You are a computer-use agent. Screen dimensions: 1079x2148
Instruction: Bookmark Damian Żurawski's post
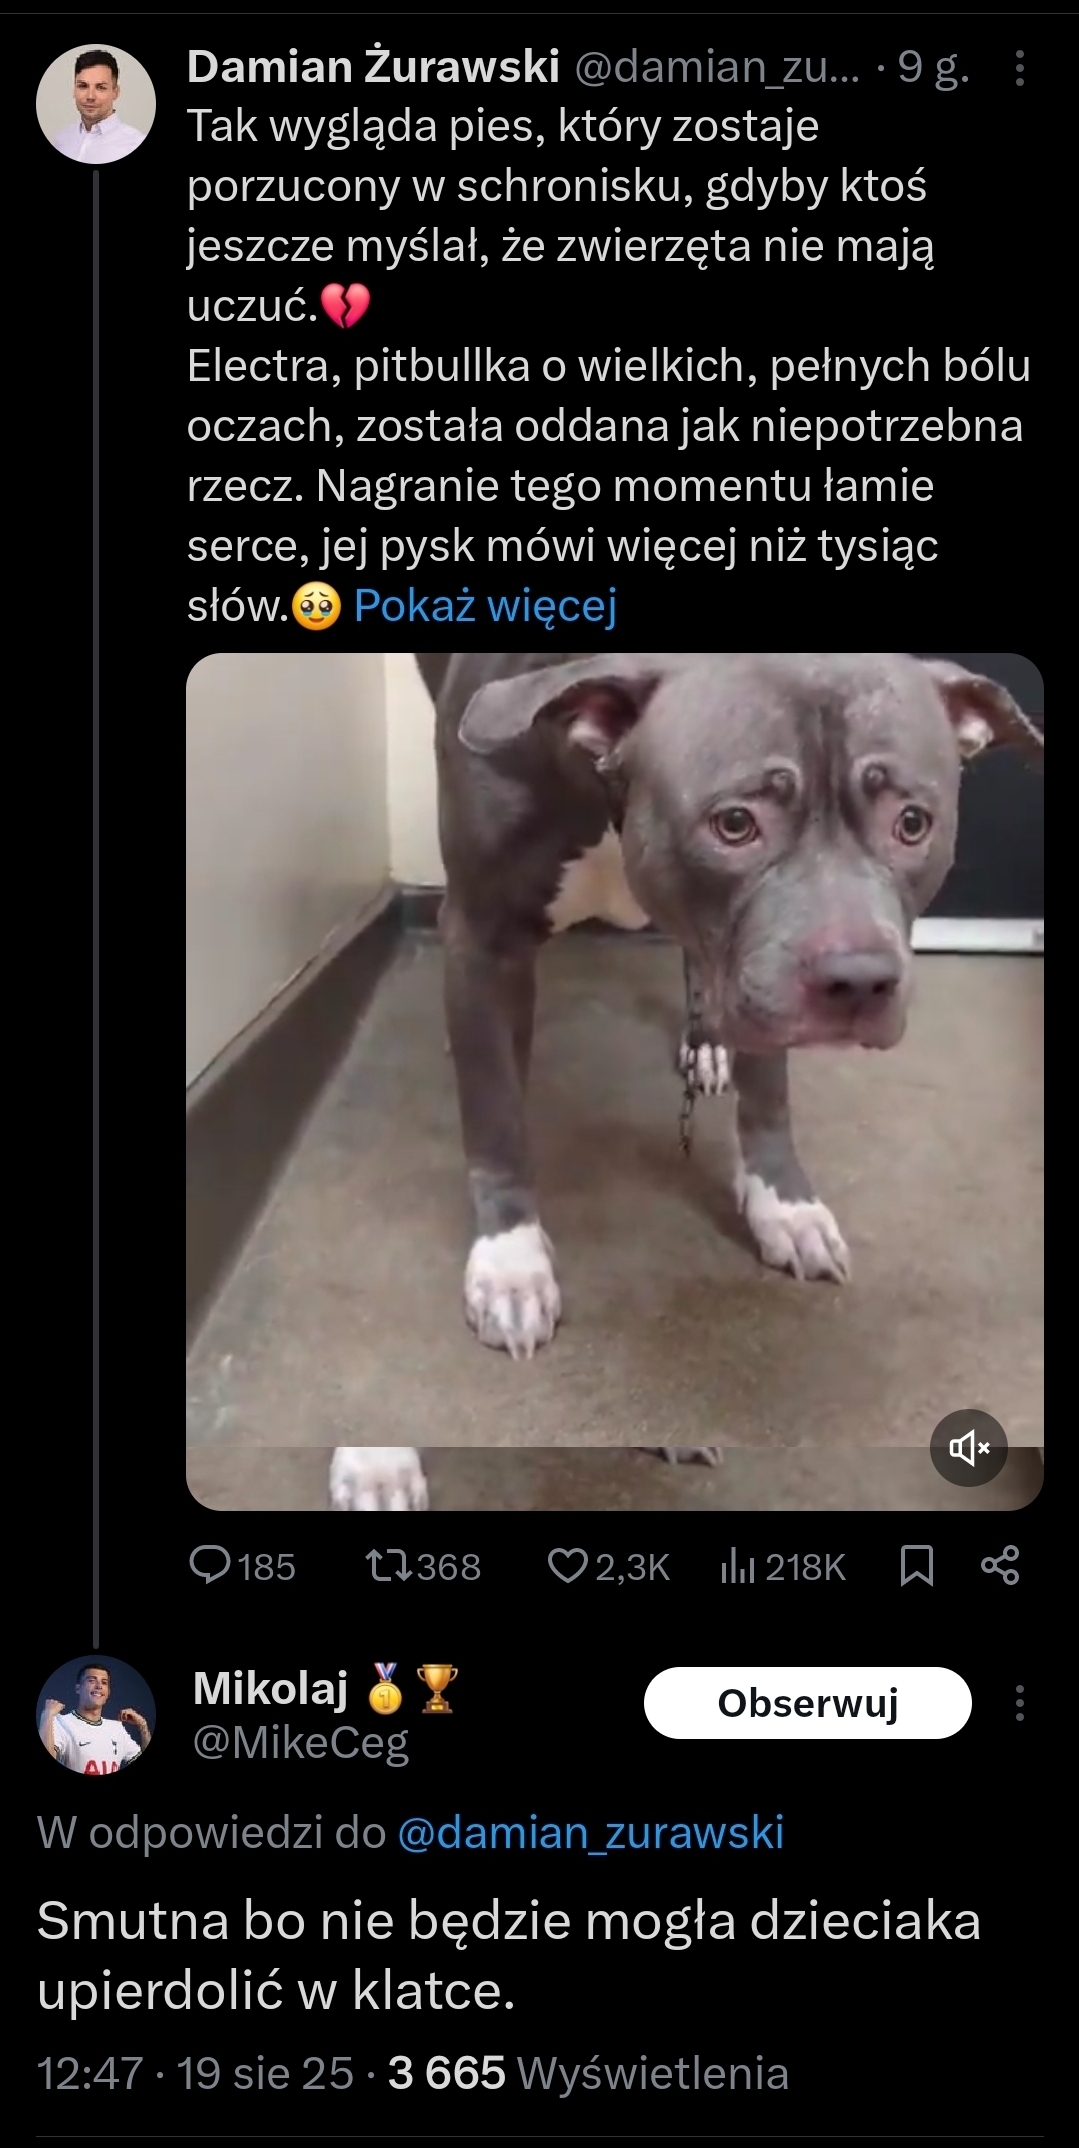[917, 1566]
